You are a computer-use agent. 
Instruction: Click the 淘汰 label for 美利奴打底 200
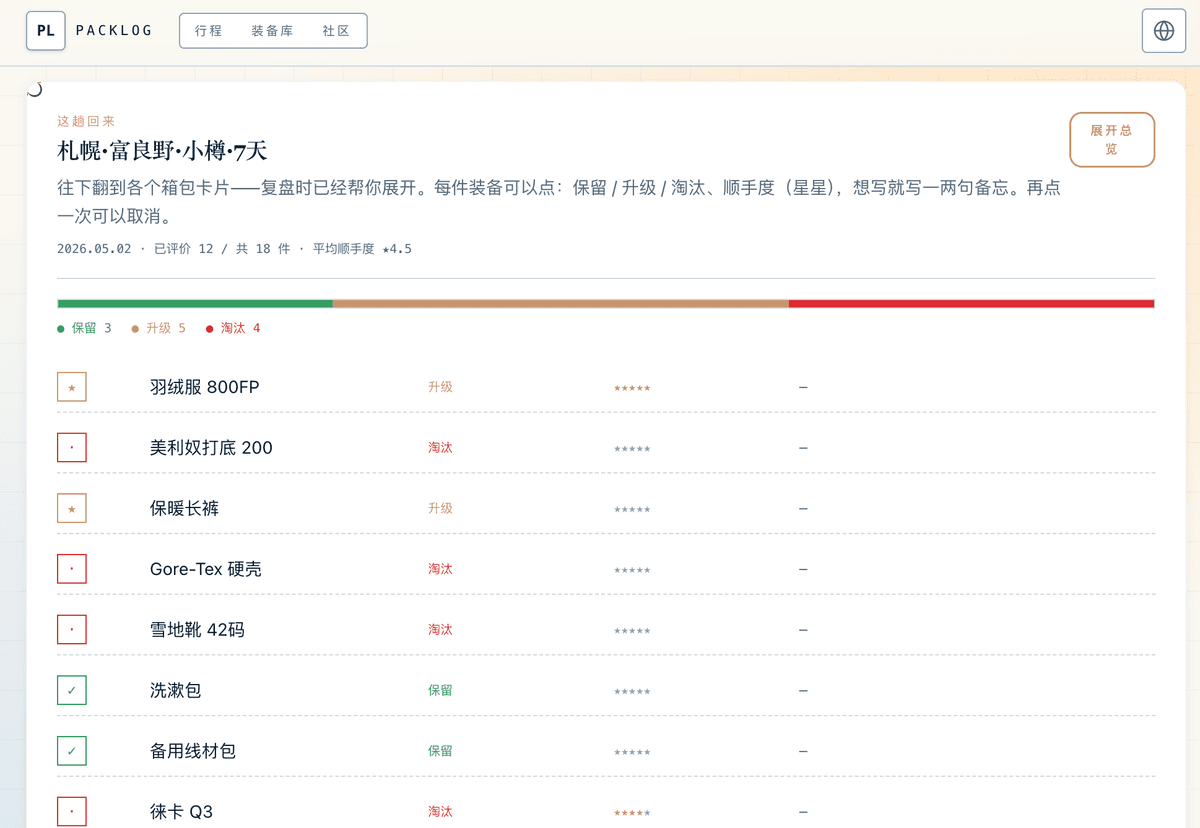click(x=440, y=447)
